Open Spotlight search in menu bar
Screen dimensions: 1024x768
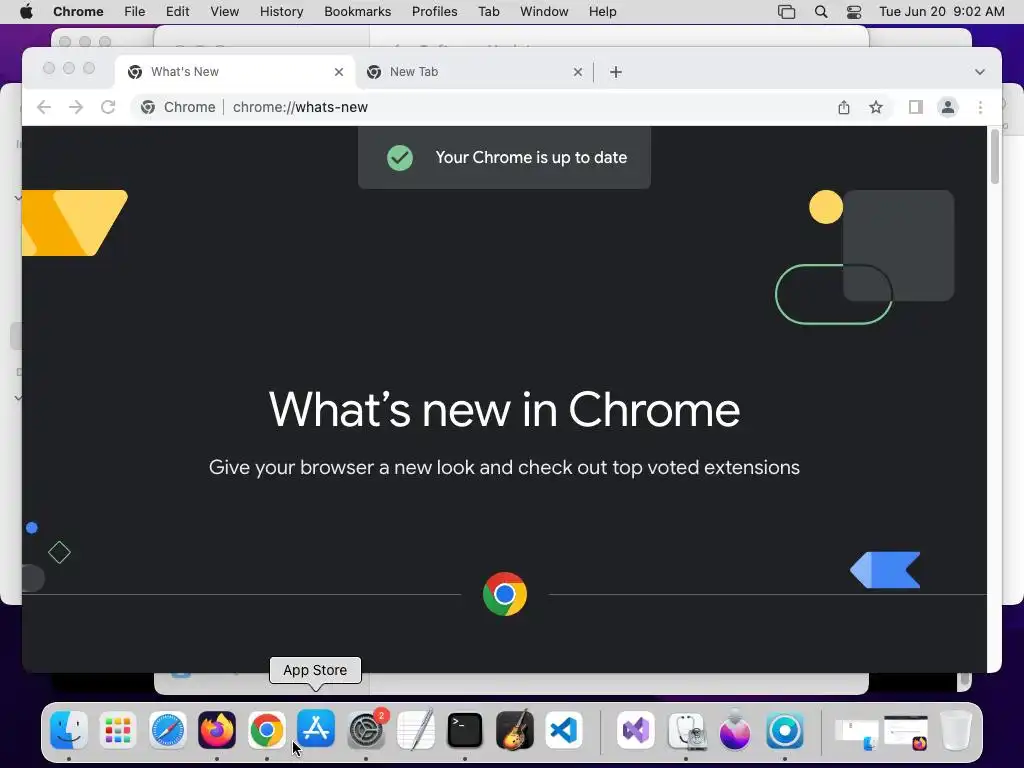[821, 12]
